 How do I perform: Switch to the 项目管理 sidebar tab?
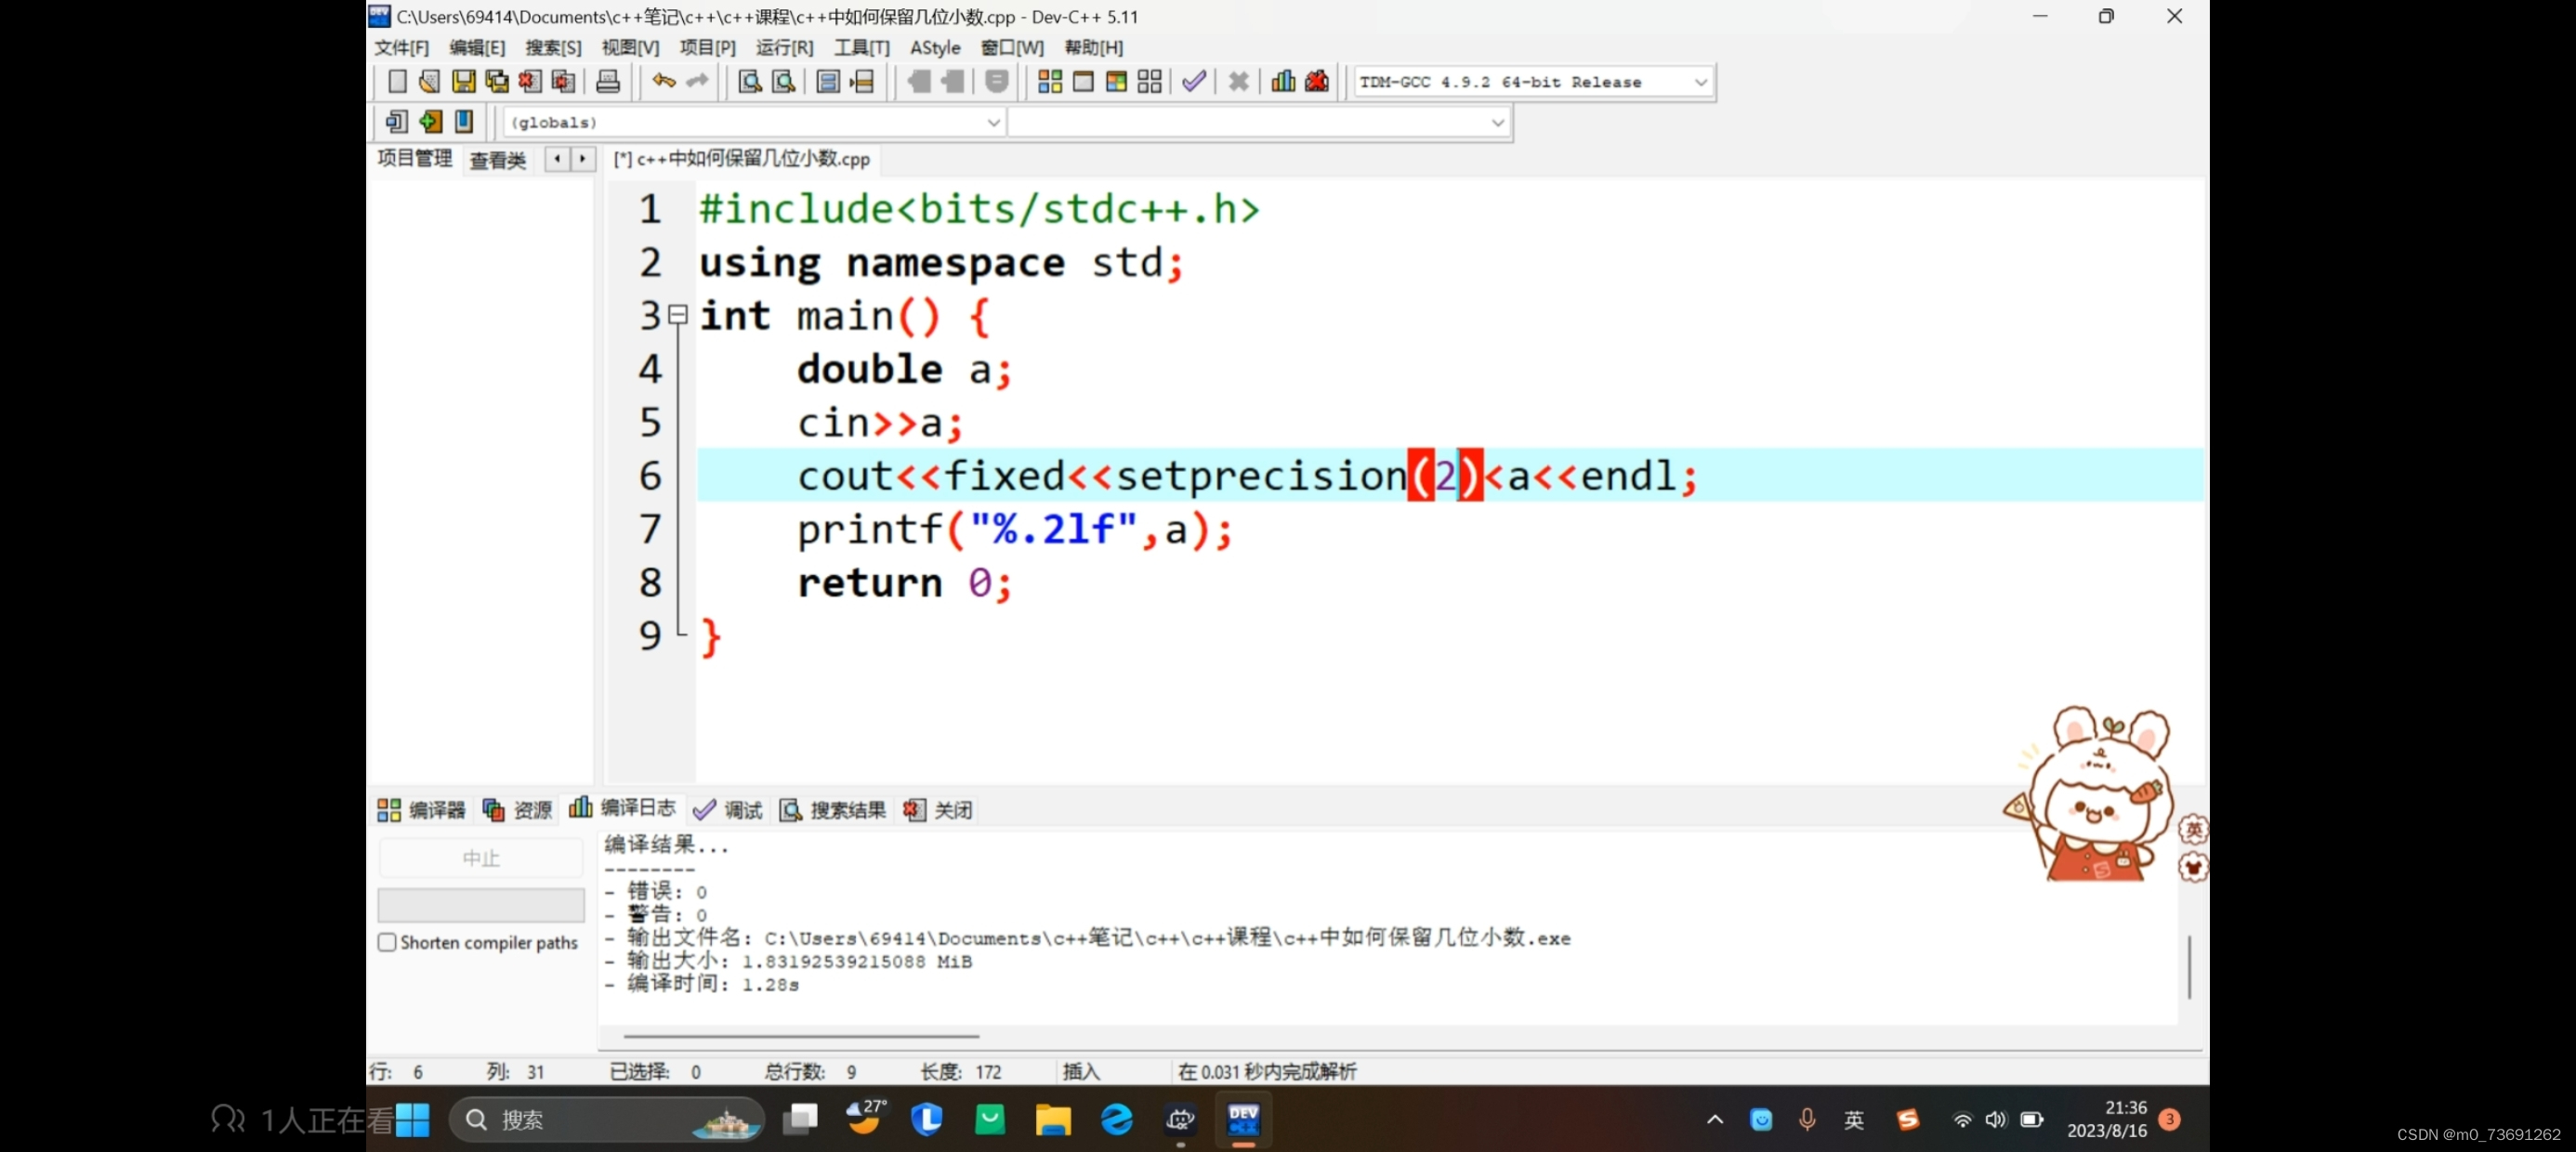coord(415,159)
